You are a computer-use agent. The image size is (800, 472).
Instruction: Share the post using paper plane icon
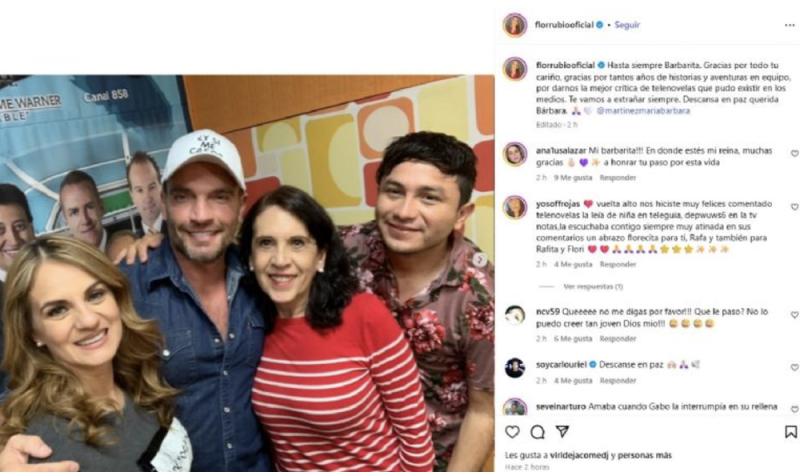[562, 432]
